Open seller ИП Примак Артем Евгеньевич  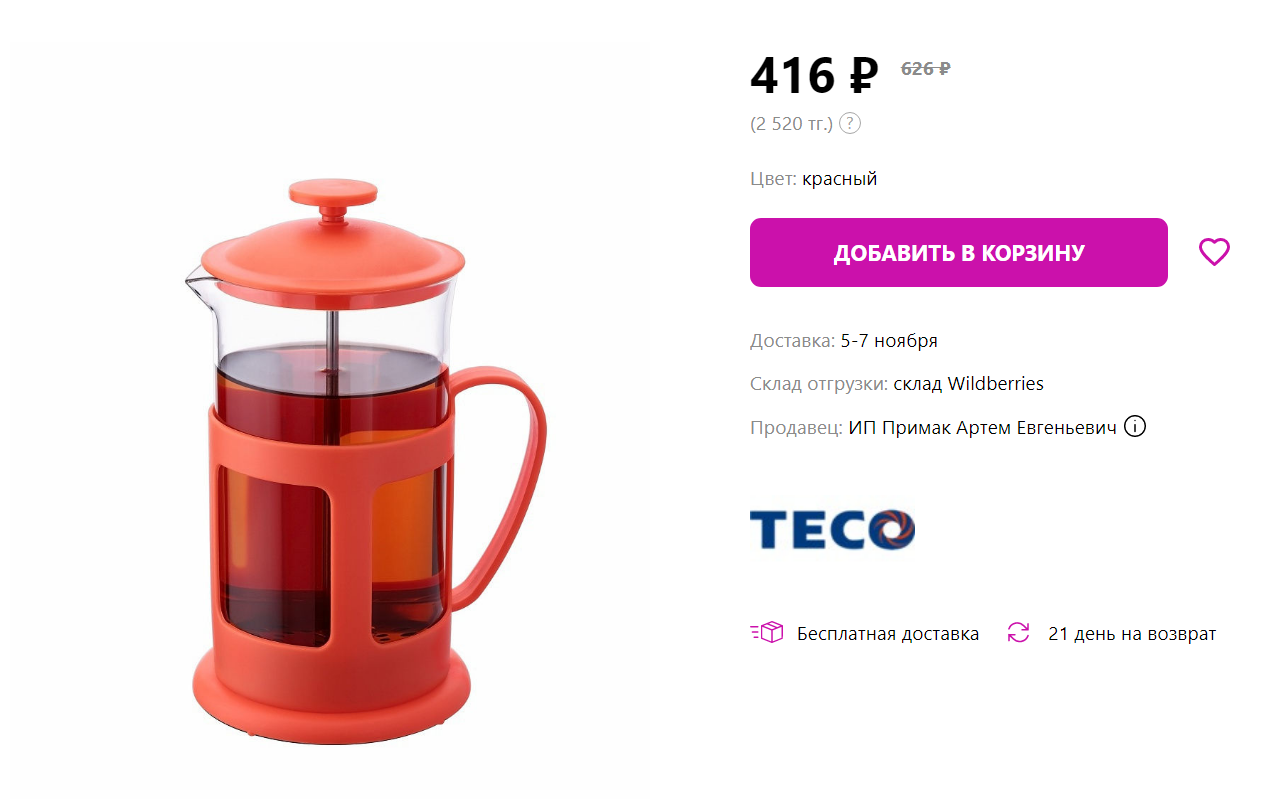[983, 428]
